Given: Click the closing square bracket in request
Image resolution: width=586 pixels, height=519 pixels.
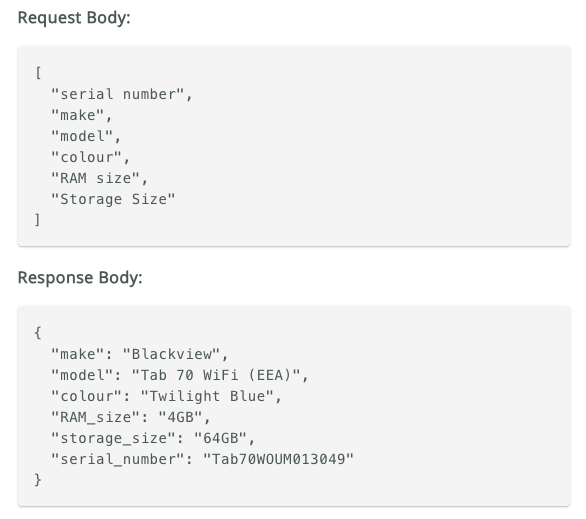Looking at the screenshot, I should 37,220.
